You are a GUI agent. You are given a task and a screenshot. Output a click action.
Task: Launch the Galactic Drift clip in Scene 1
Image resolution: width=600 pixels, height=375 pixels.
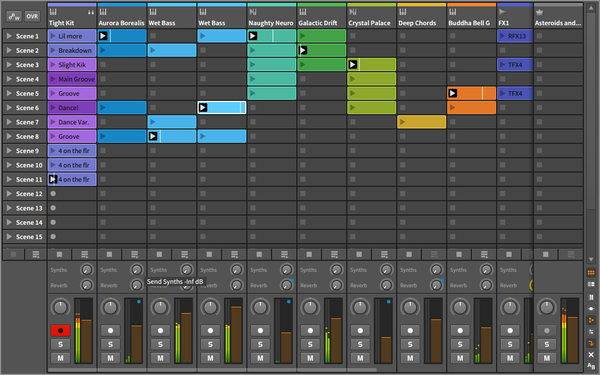(303, 36)
